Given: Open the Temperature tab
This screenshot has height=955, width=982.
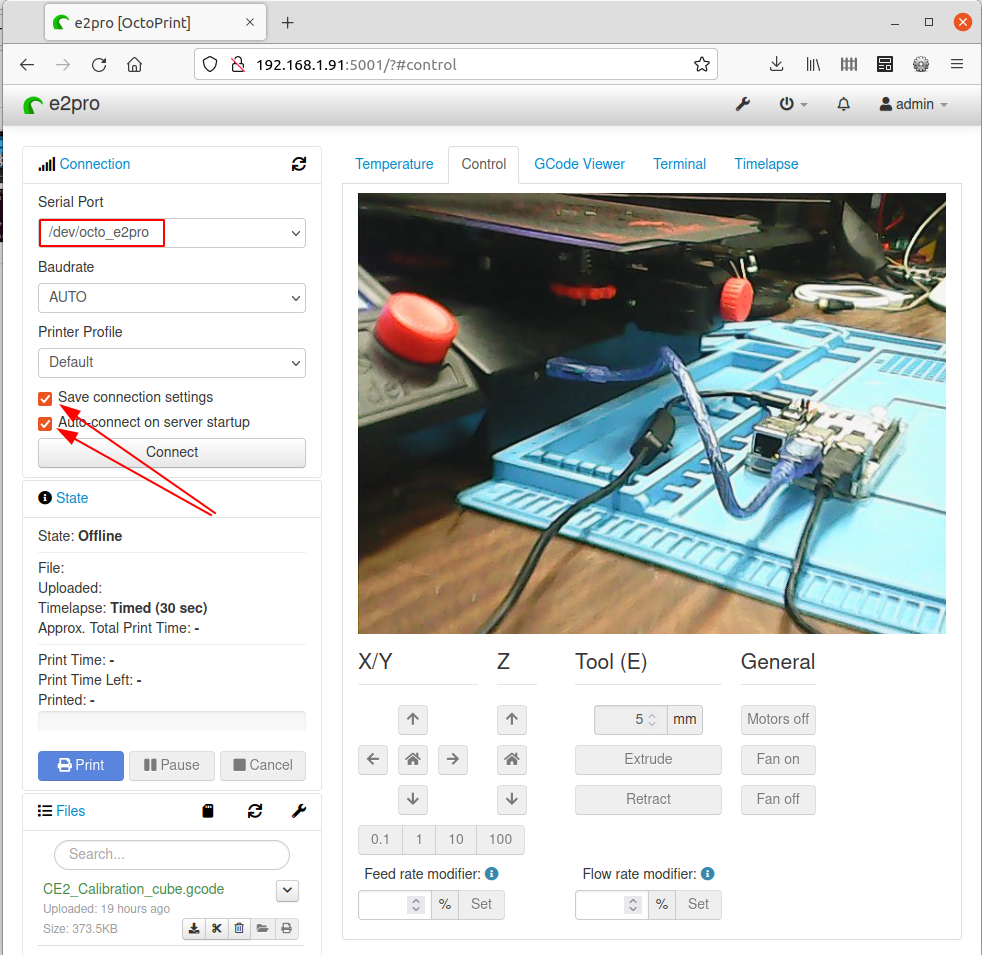Looking at the screenshot, I should tap(394, 164).
